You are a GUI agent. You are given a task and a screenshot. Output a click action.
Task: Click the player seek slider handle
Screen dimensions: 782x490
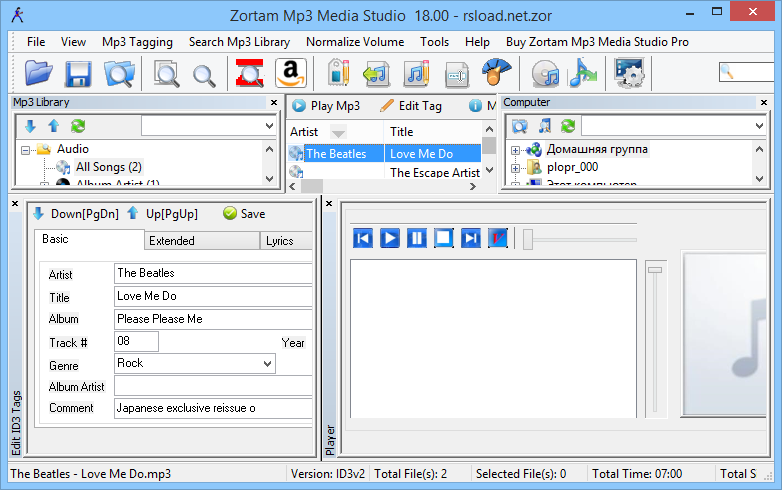click(x=528, y=239)
